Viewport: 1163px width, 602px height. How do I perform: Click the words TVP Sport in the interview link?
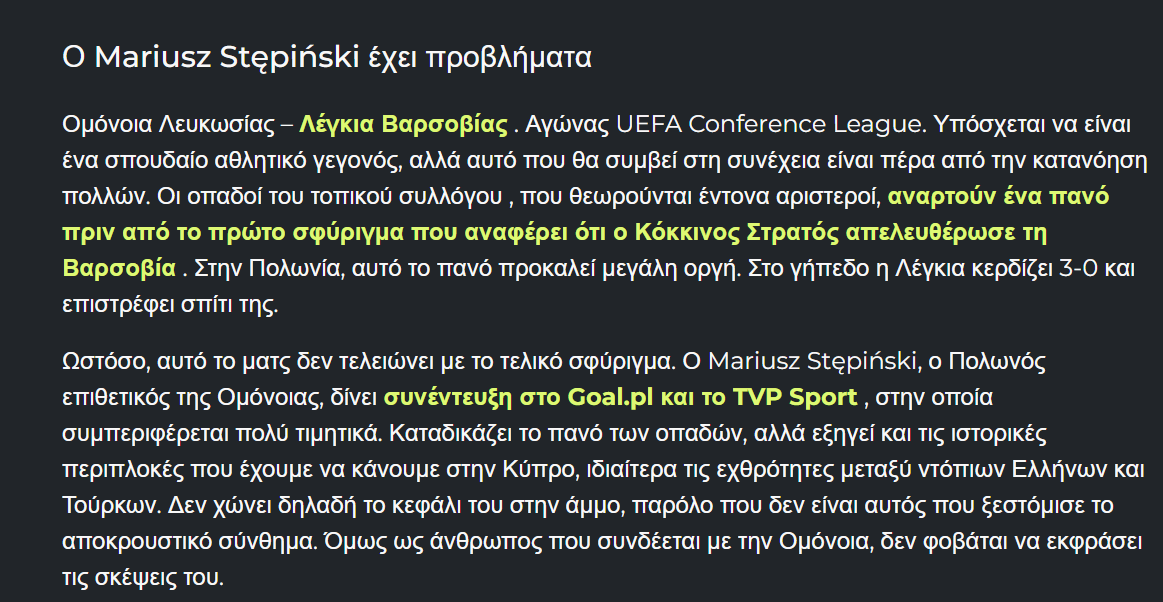click(794, 397)
